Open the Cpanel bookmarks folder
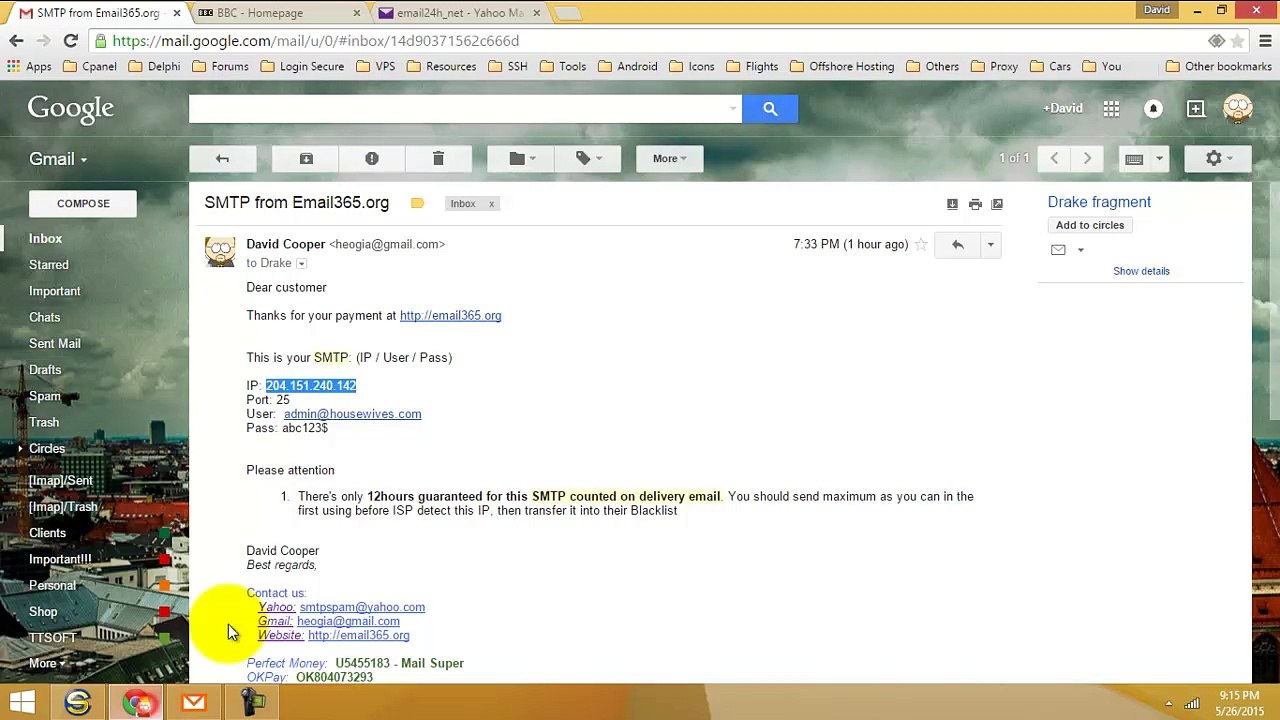Screen dimensions: 1280x720 pos(90,67)
